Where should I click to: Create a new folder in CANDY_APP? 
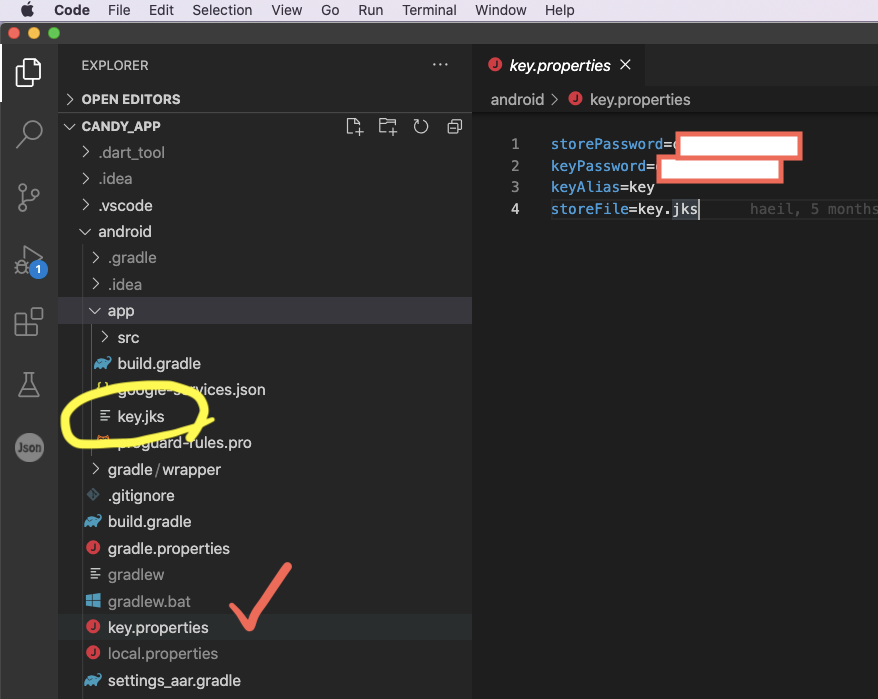click(388, 126)
